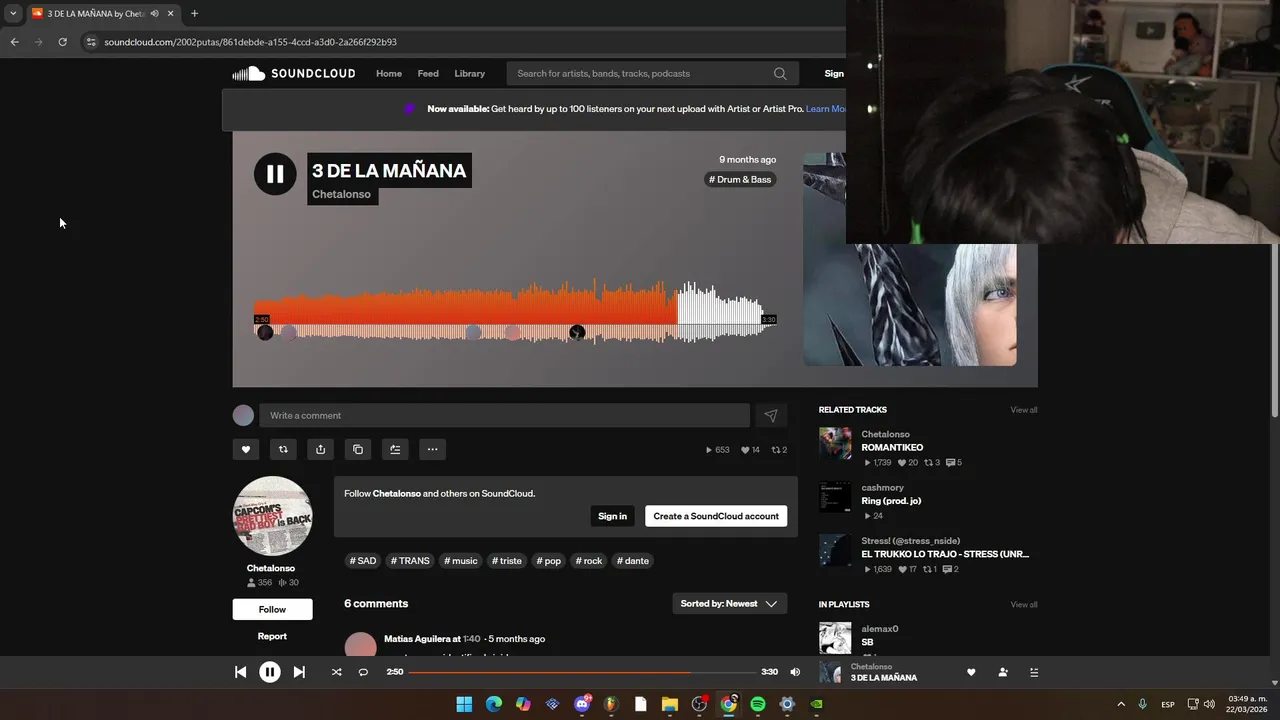Click the Report link under Follow
The width and height of the screenshot is (1280, 720).
click(x=272, y=636)
